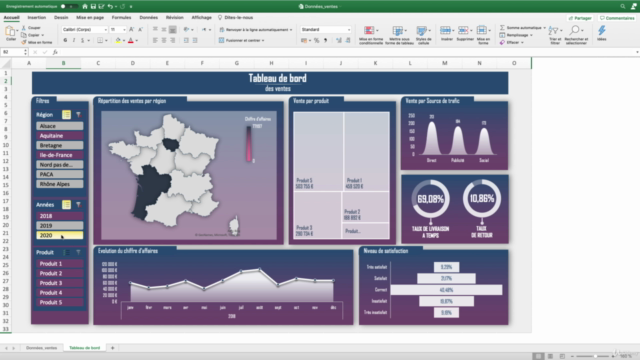Toggle the Alsace region filter
The width and height of the screenshot is (640, 360).
click(60, 126)
